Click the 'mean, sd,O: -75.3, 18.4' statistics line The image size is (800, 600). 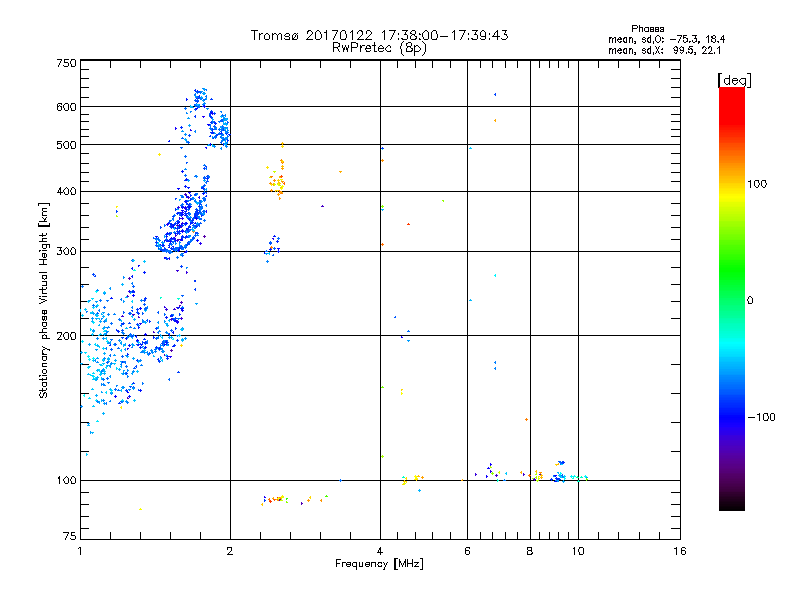click(x=666, y=39)
